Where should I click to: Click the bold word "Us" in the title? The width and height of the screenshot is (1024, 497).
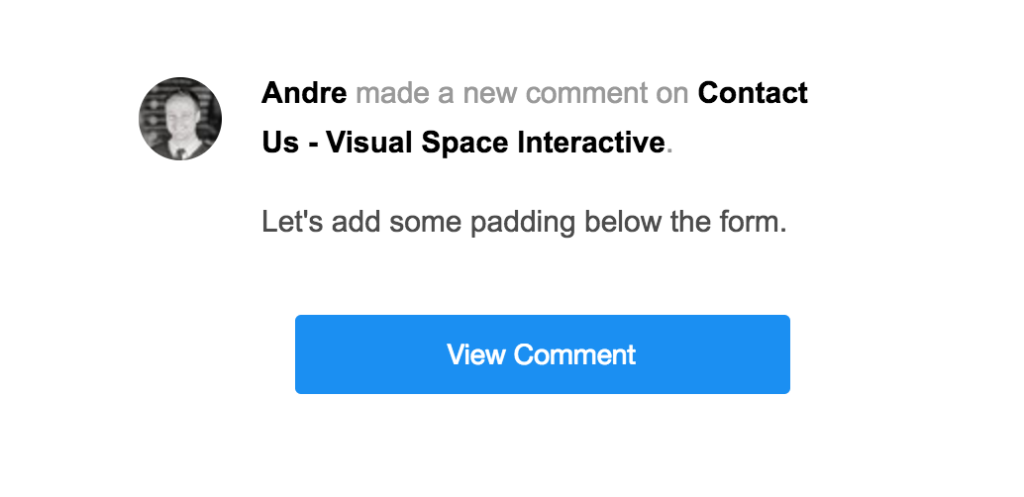(x=280, y=143)
